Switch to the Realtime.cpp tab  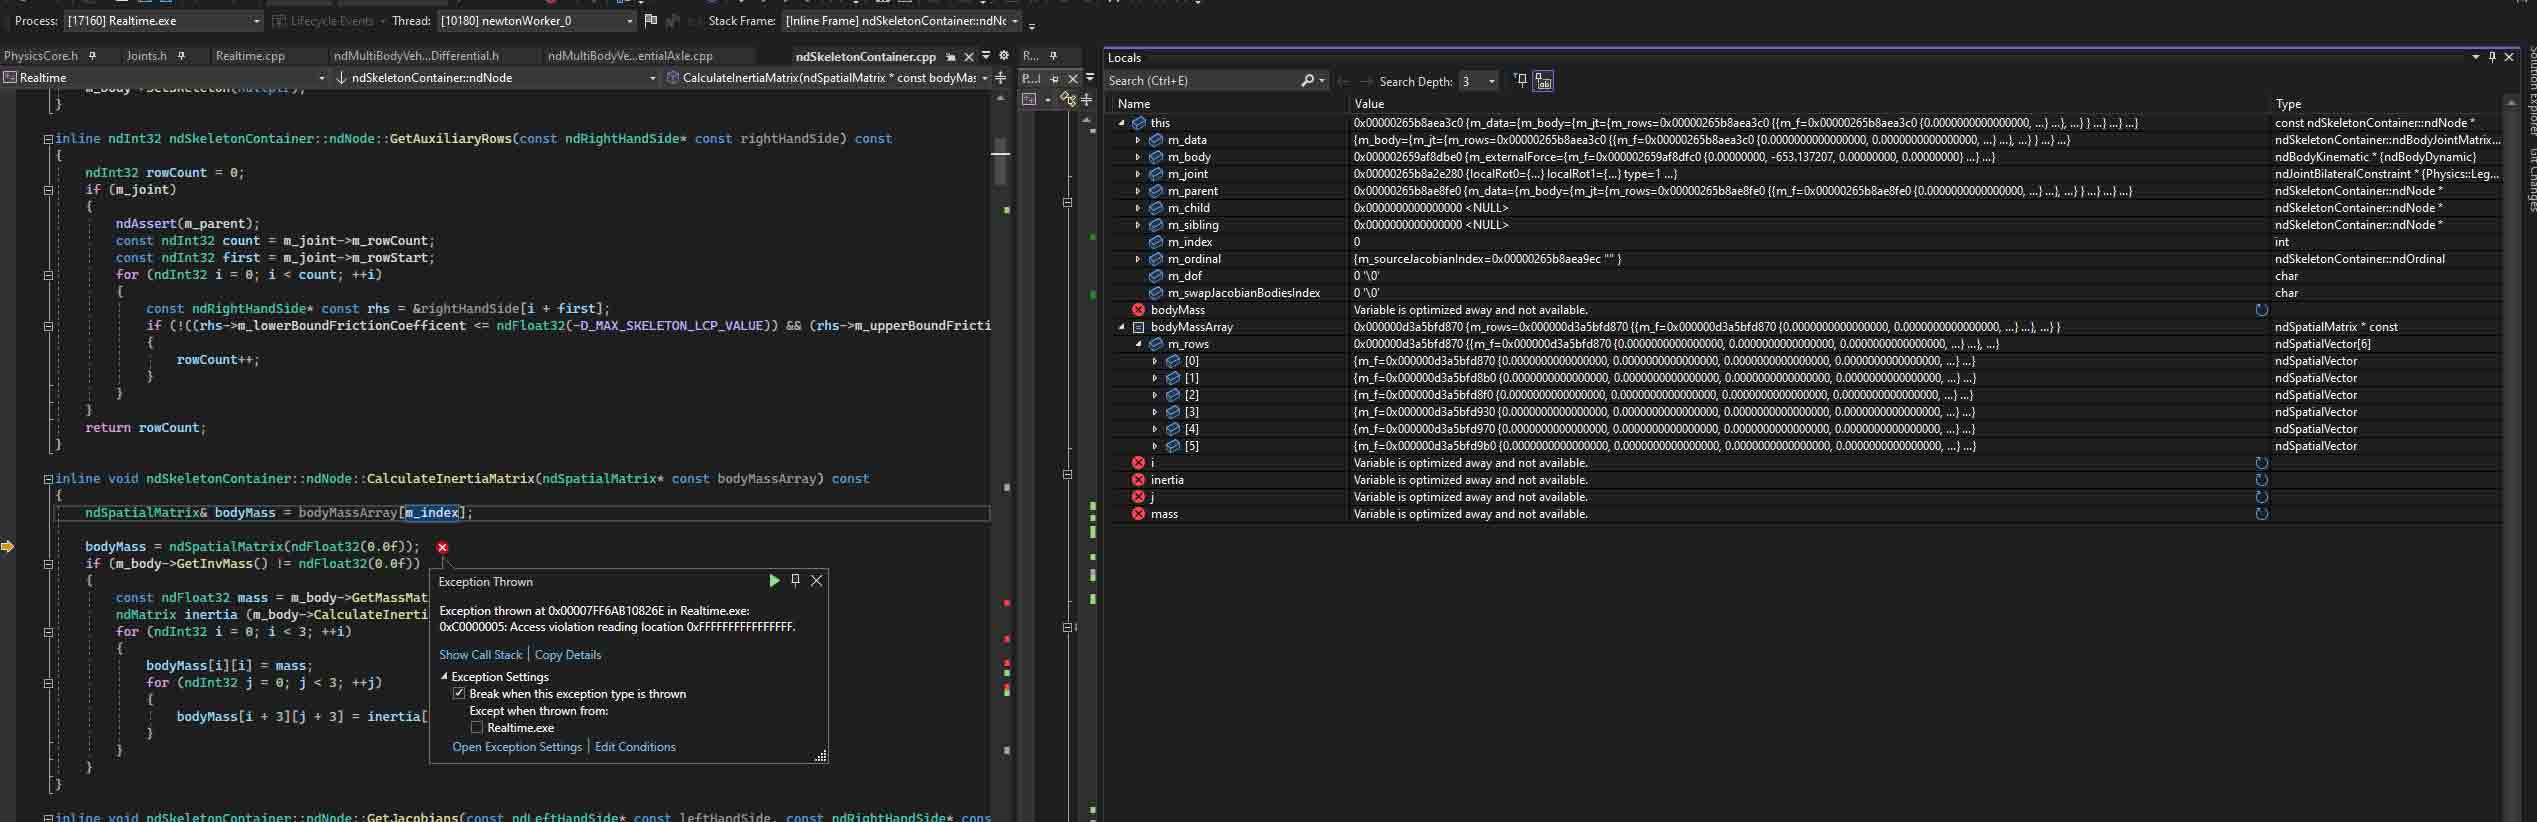(x=250, y=56)
